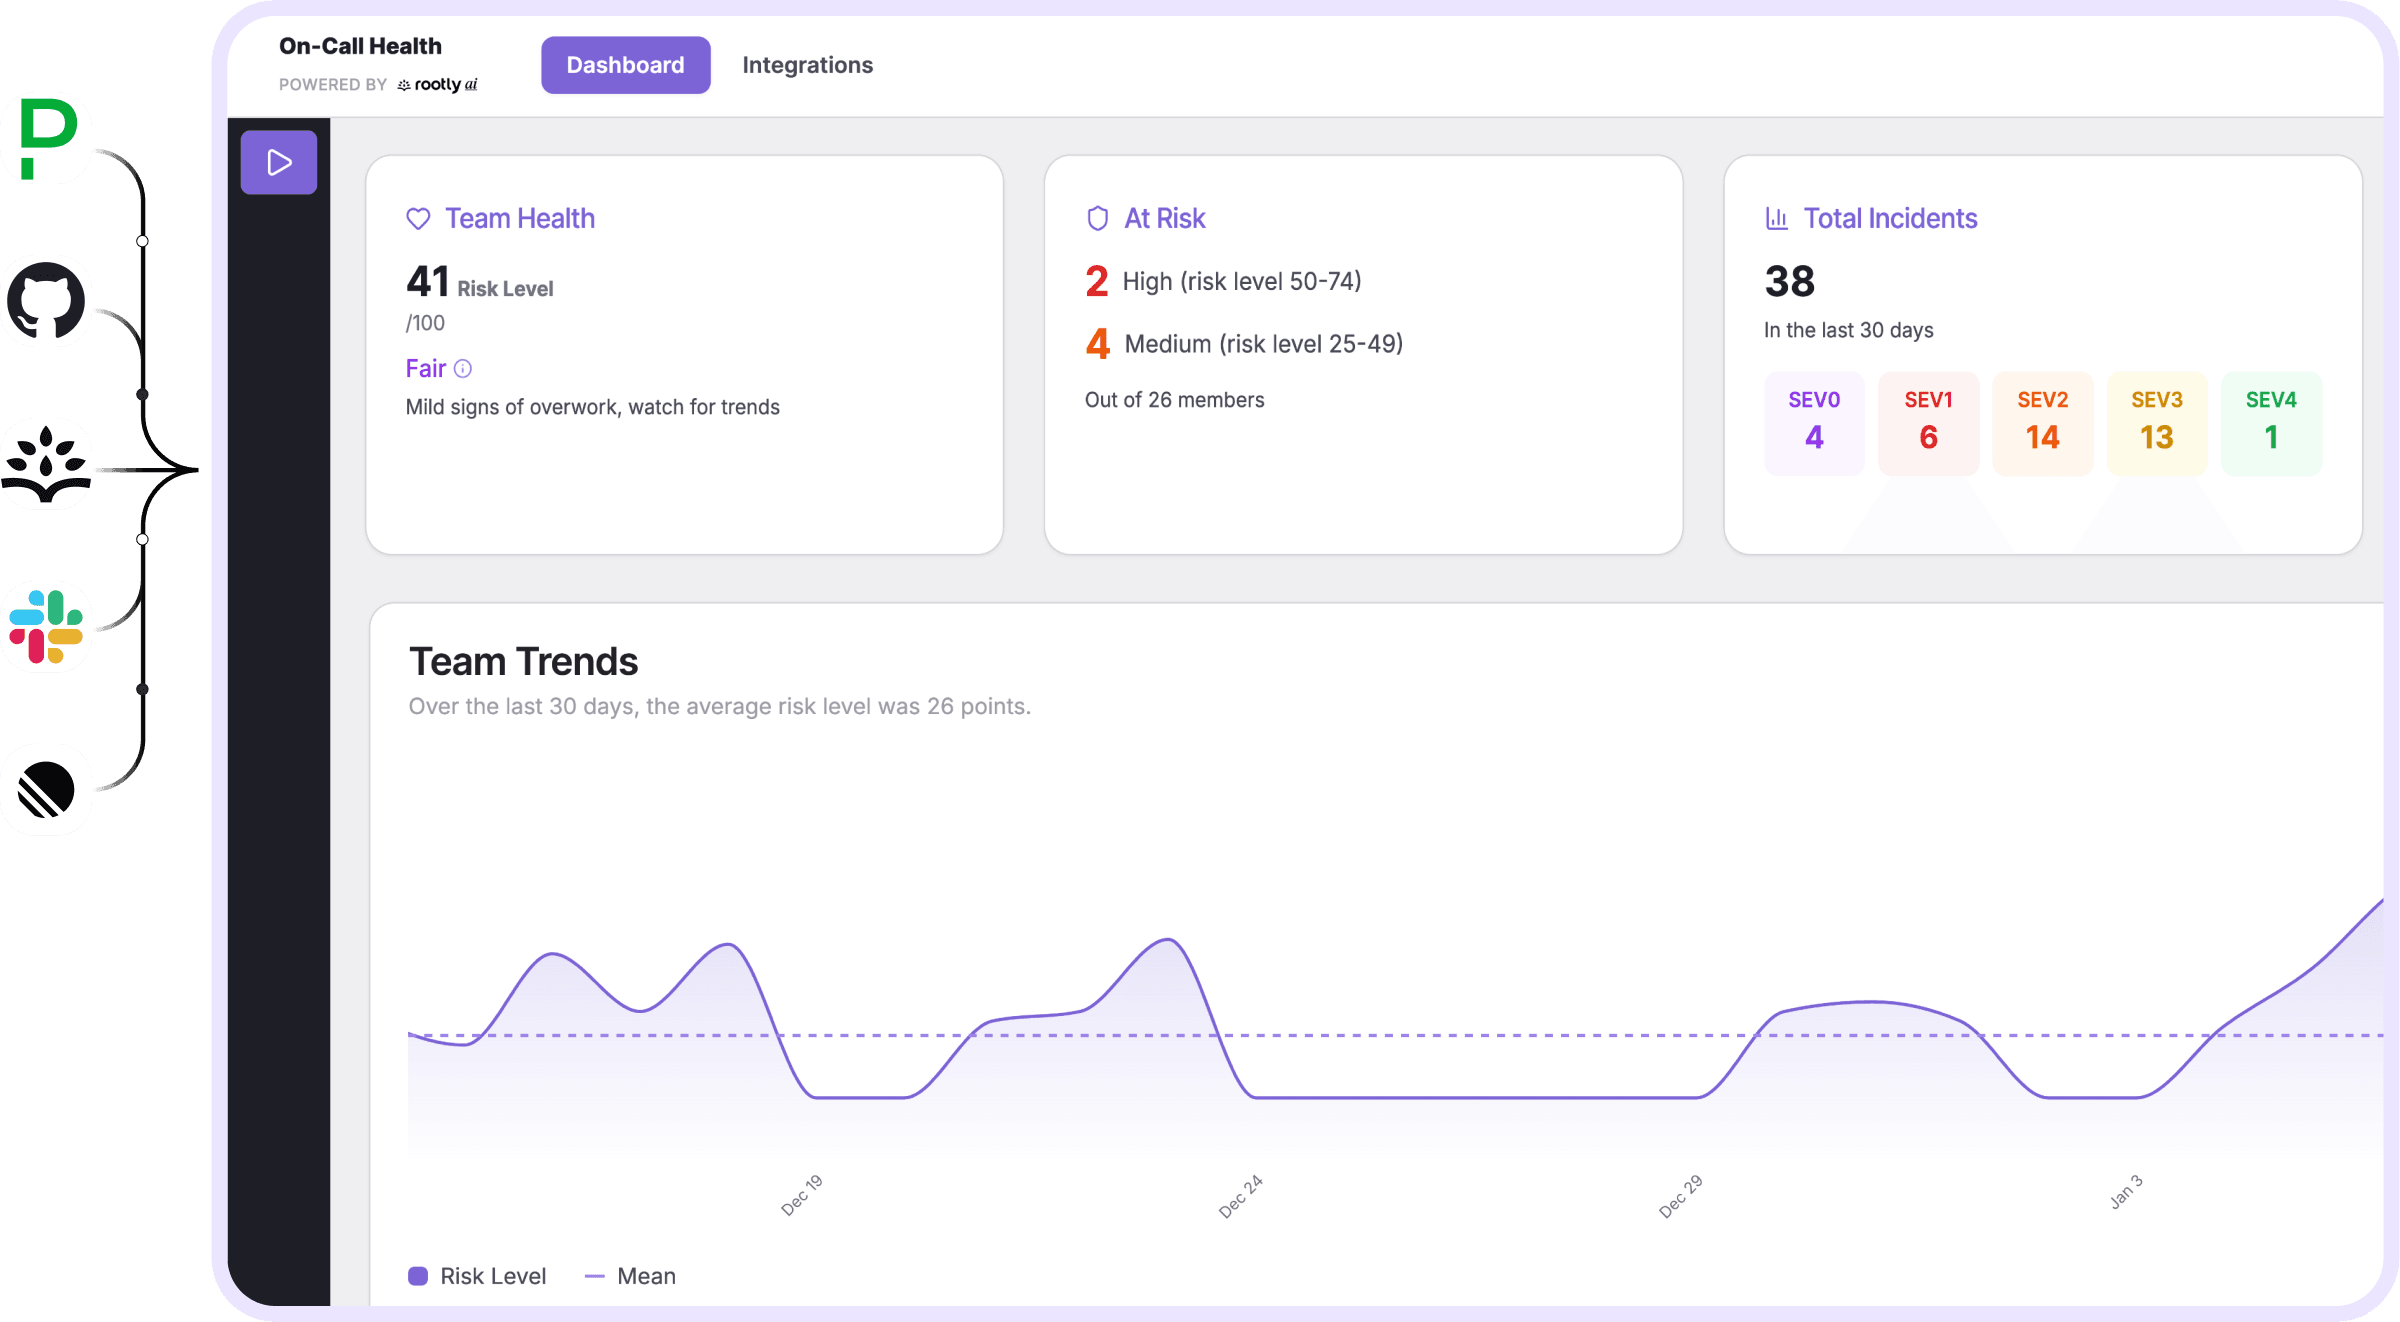Image resolution: width=2400 pixels, height=1322 pixels.
Task: Click the play button in the sidebar
Action: point(278,161)
